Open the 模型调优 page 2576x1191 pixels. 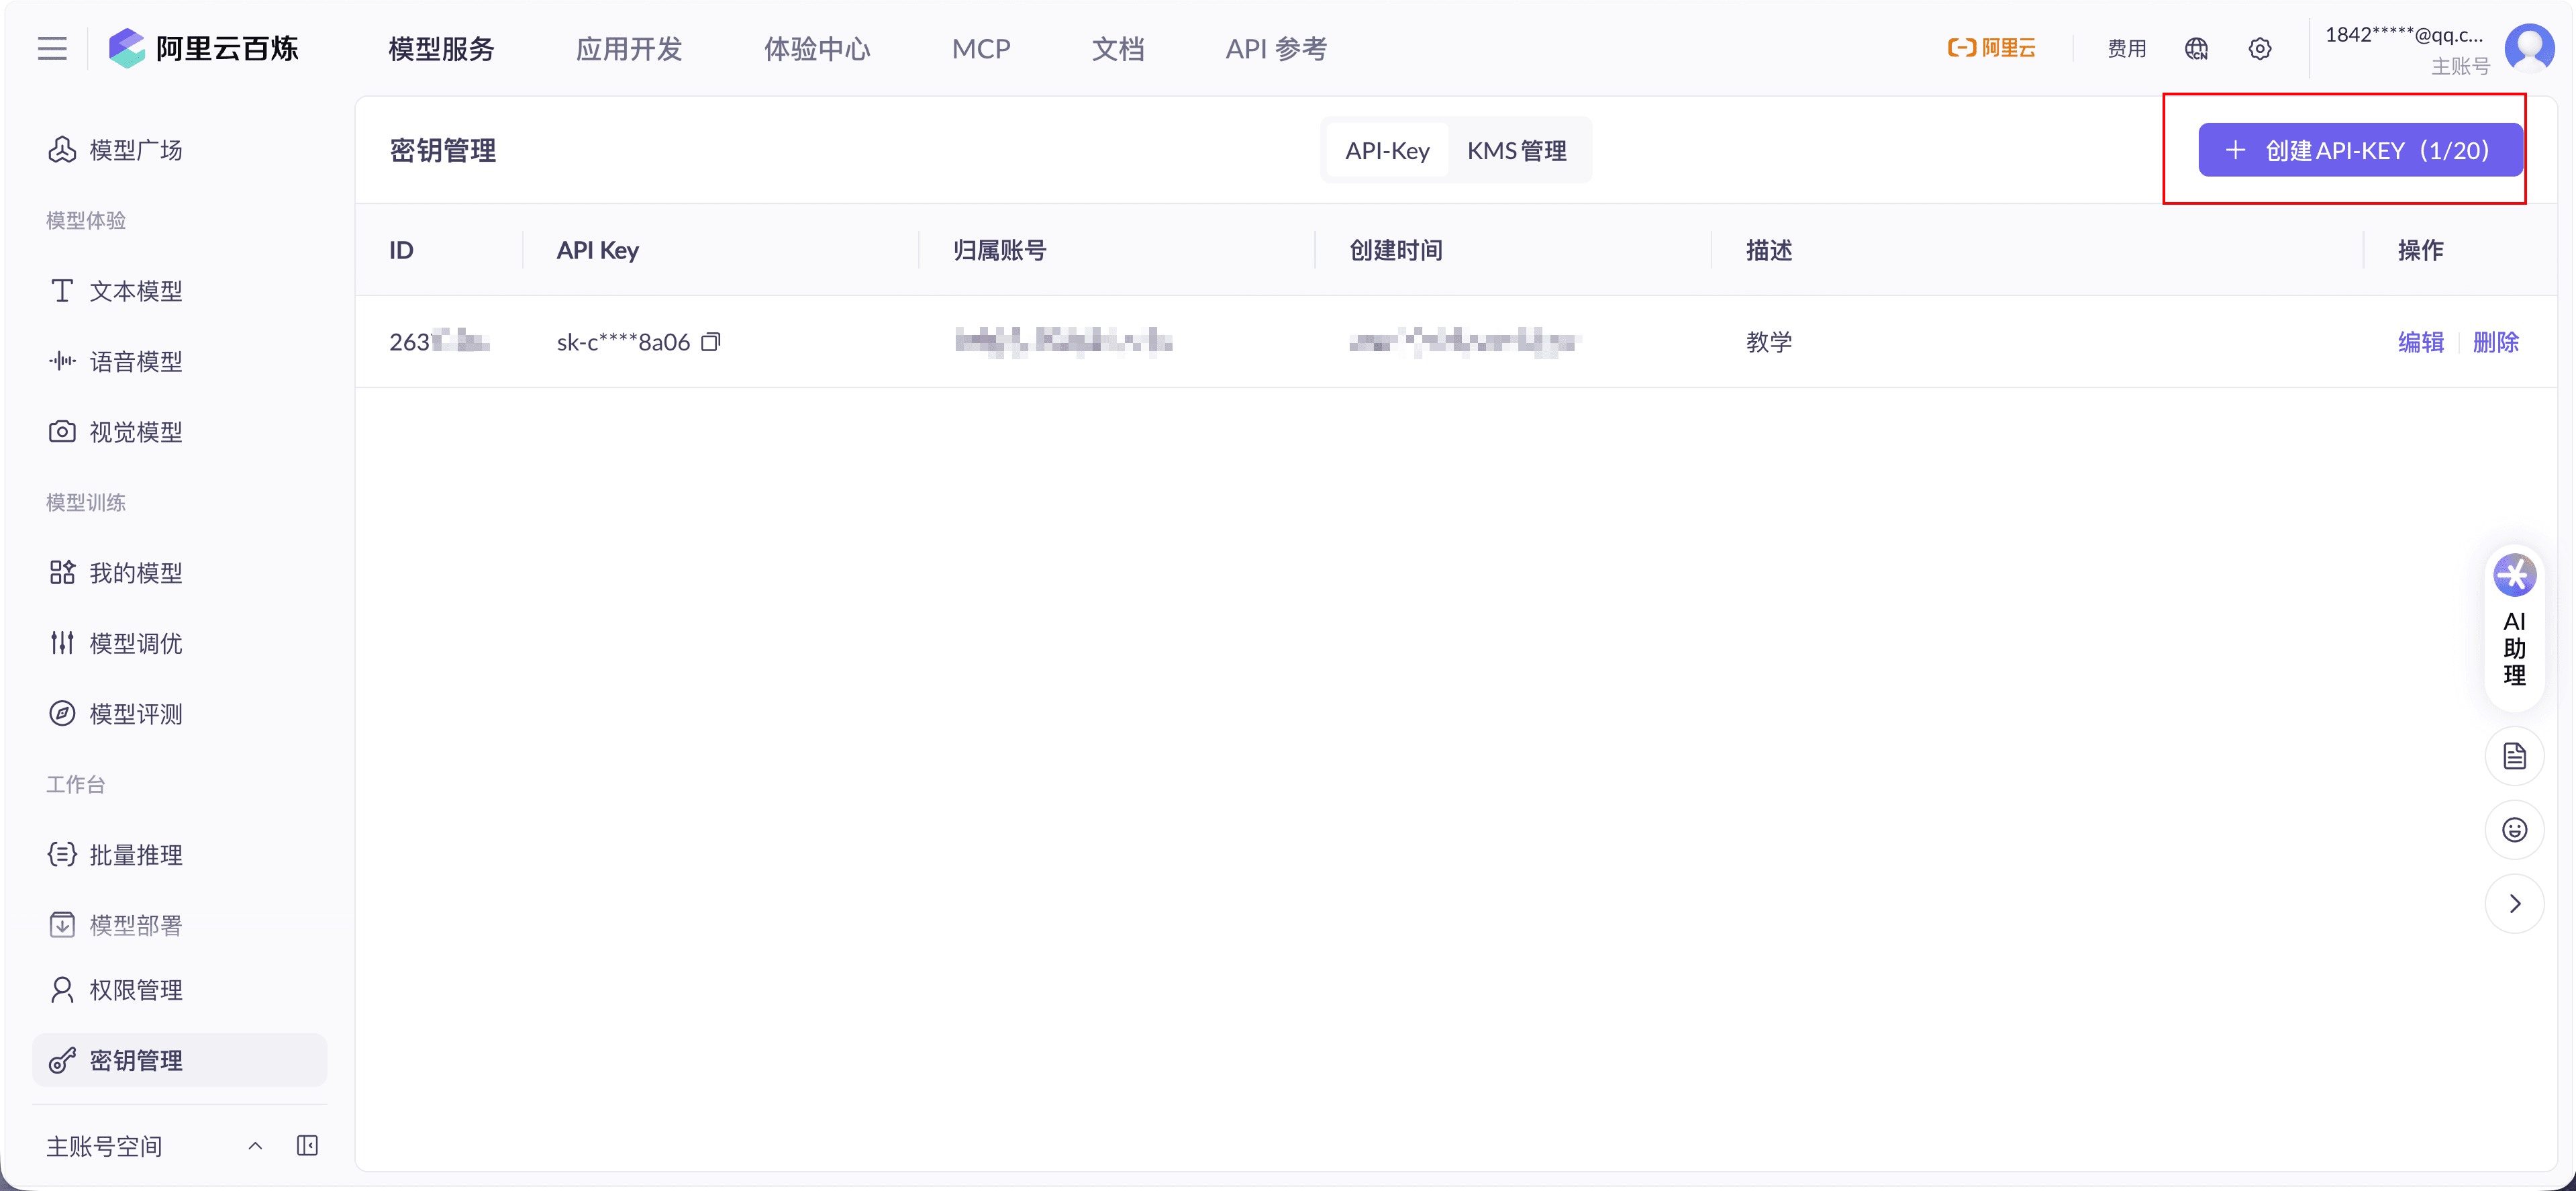[135, 643]
